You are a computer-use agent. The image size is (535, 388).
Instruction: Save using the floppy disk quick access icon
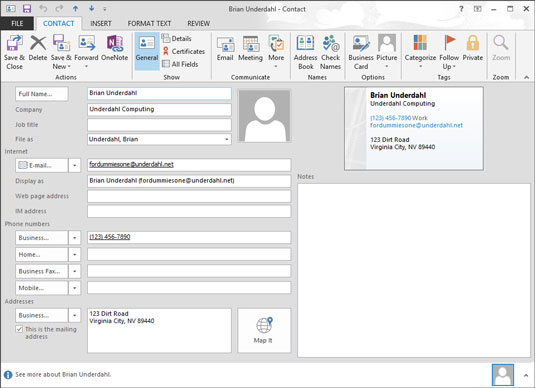(27, 9)
